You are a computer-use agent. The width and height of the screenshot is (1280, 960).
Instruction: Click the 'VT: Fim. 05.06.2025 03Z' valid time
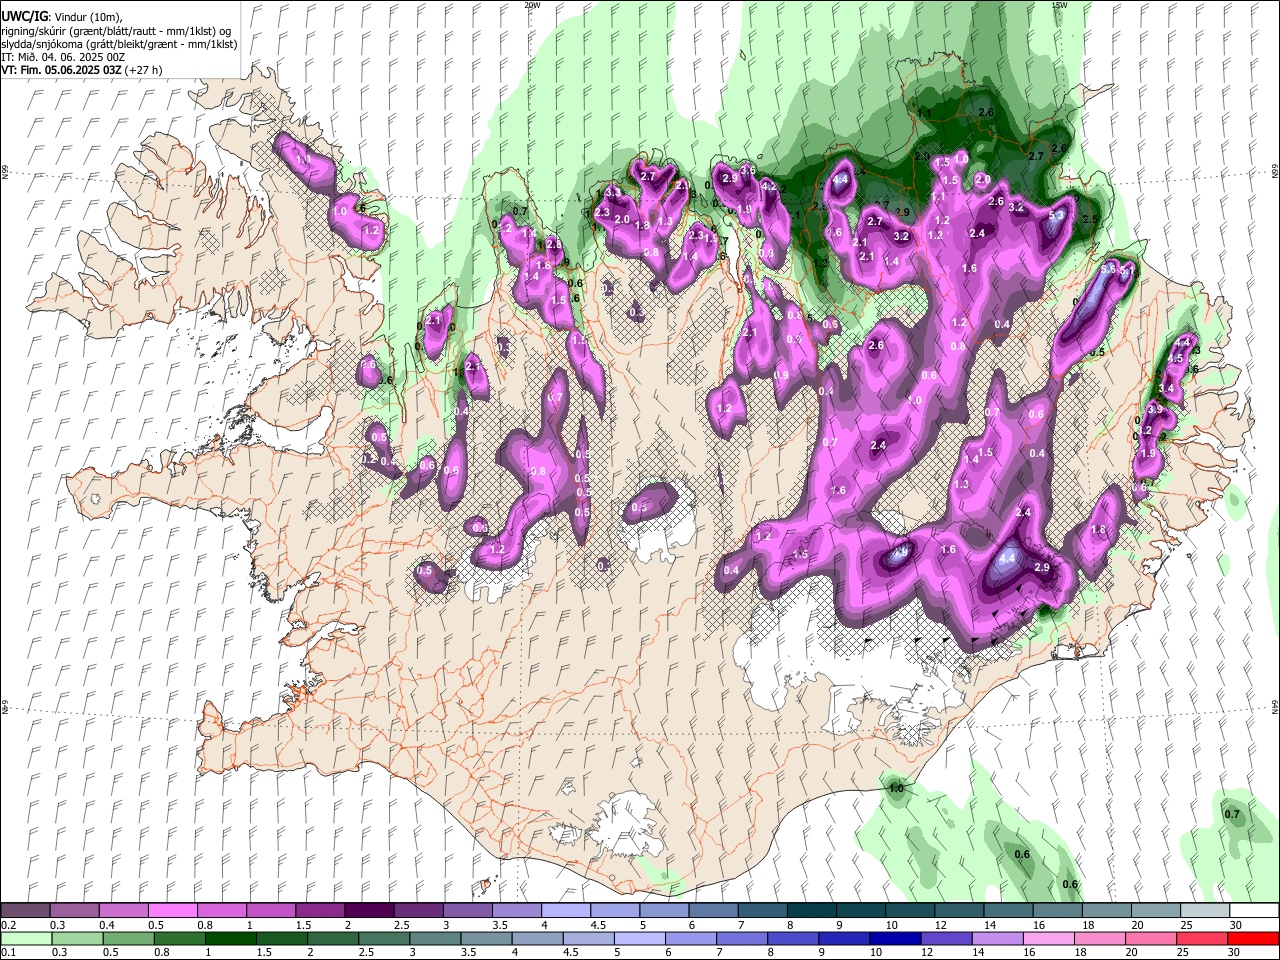point(60,70)
